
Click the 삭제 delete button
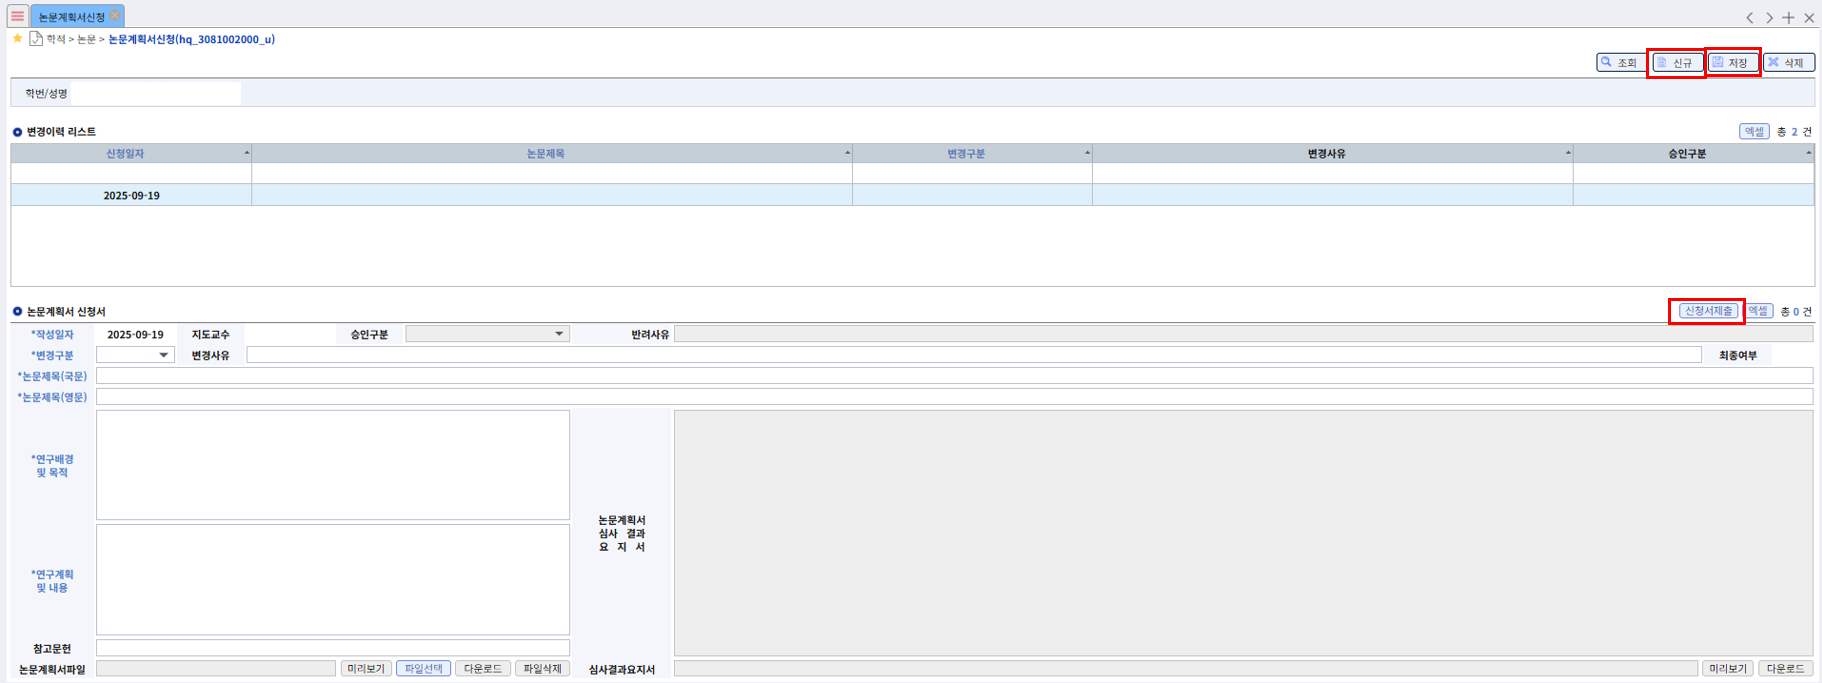[x=1787, y=63]
